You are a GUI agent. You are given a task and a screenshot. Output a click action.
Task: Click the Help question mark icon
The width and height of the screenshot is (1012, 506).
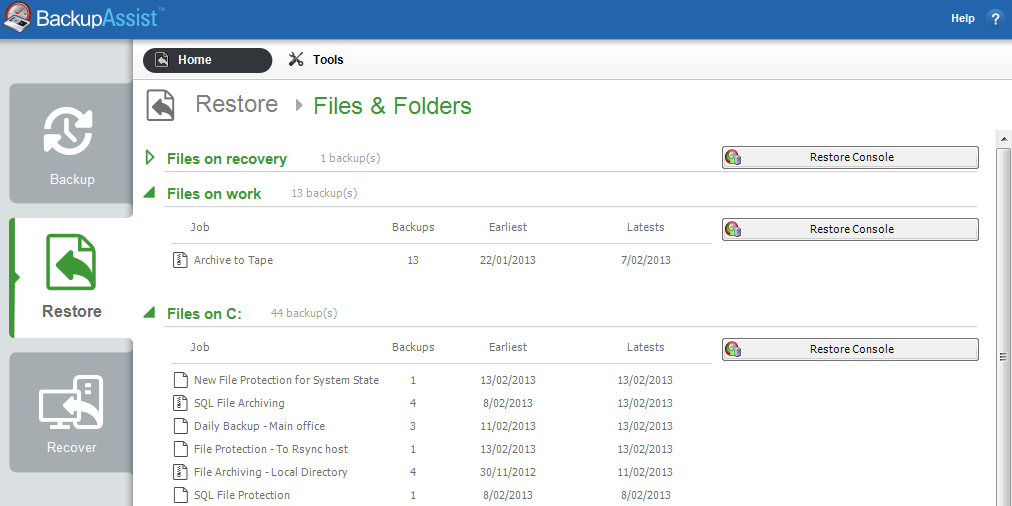click(994, 18)
